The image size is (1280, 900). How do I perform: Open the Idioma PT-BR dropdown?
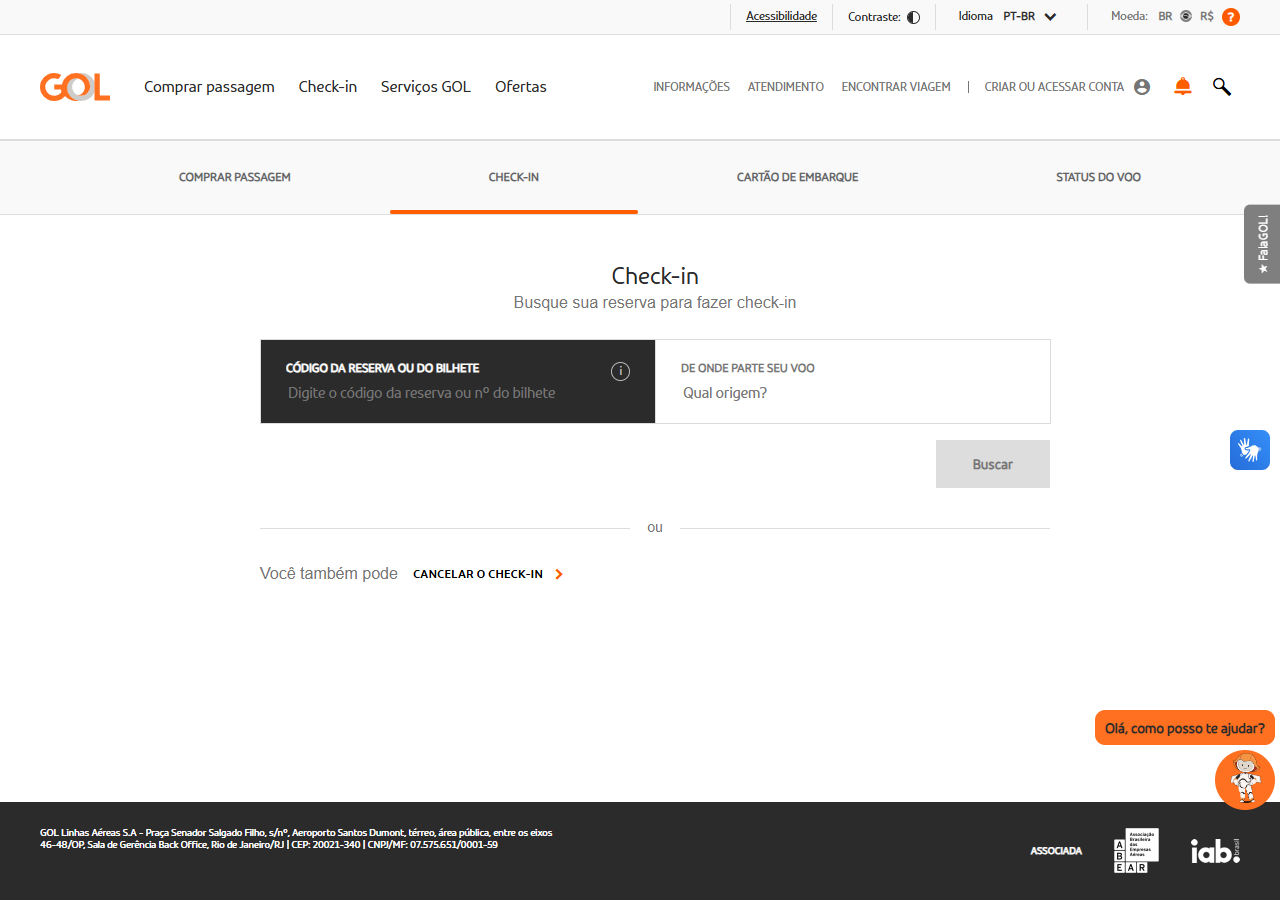point(1007,16)
